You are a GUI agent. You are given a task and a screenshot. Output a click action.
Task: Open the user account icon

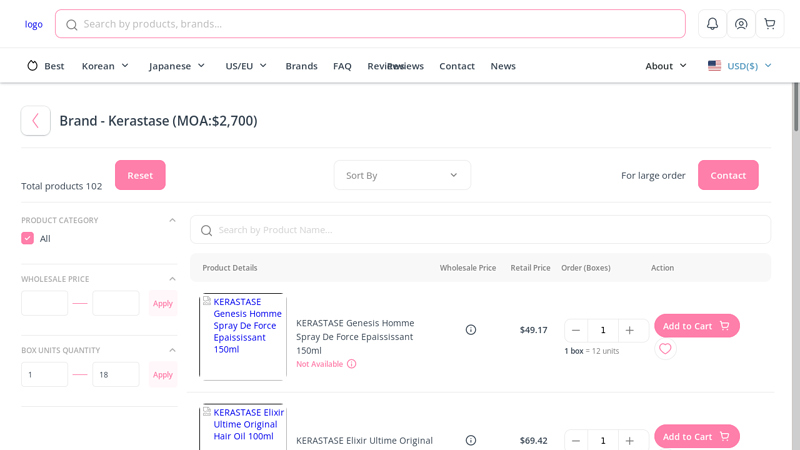pyautogui.click(x=741, y=24)
